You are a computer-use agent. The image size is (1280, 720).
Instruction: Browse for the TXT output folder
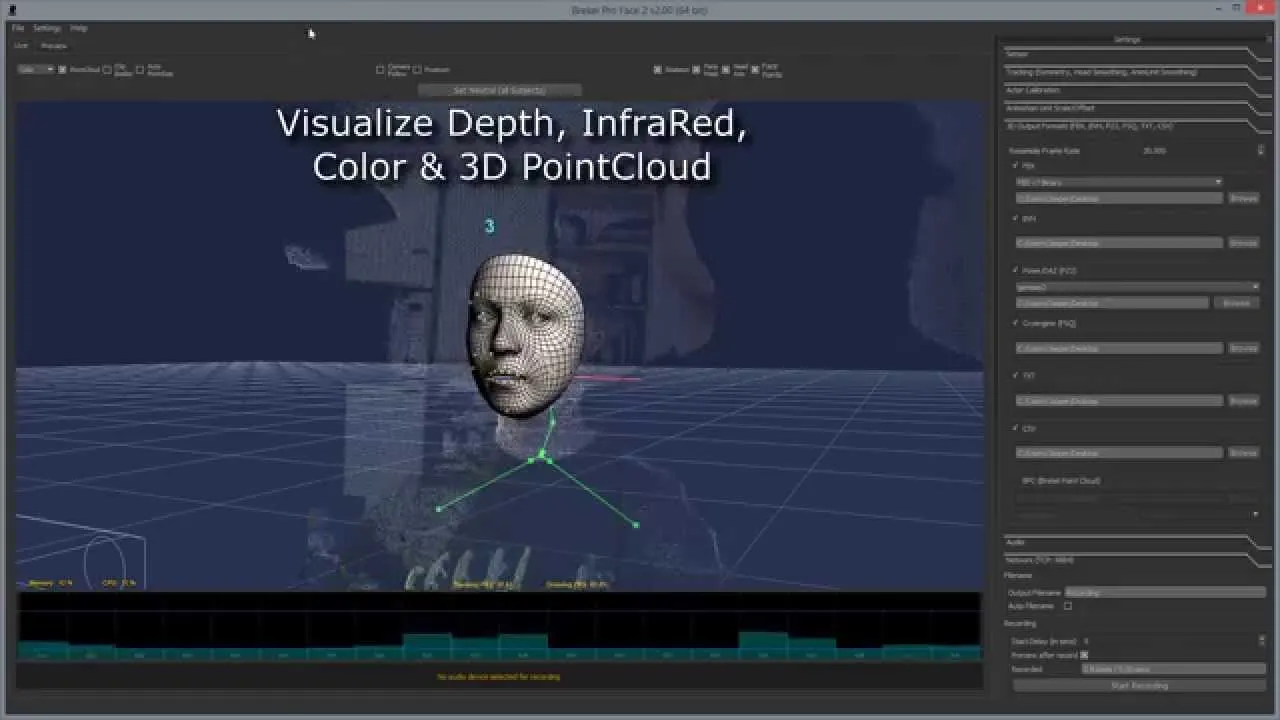point(1243,400)
